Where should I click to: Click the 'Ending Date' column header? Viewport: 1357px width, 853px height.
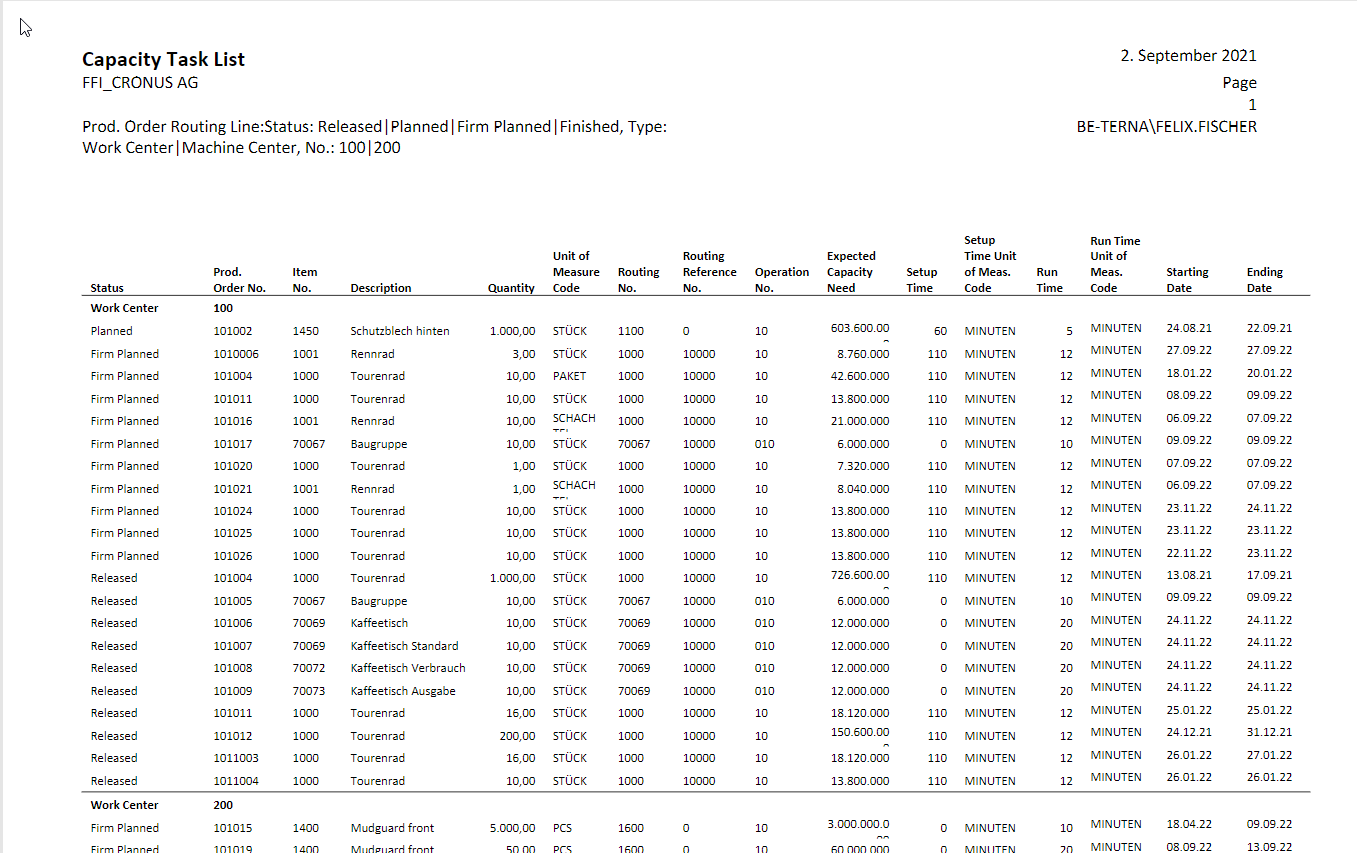tap(1265, 280)
